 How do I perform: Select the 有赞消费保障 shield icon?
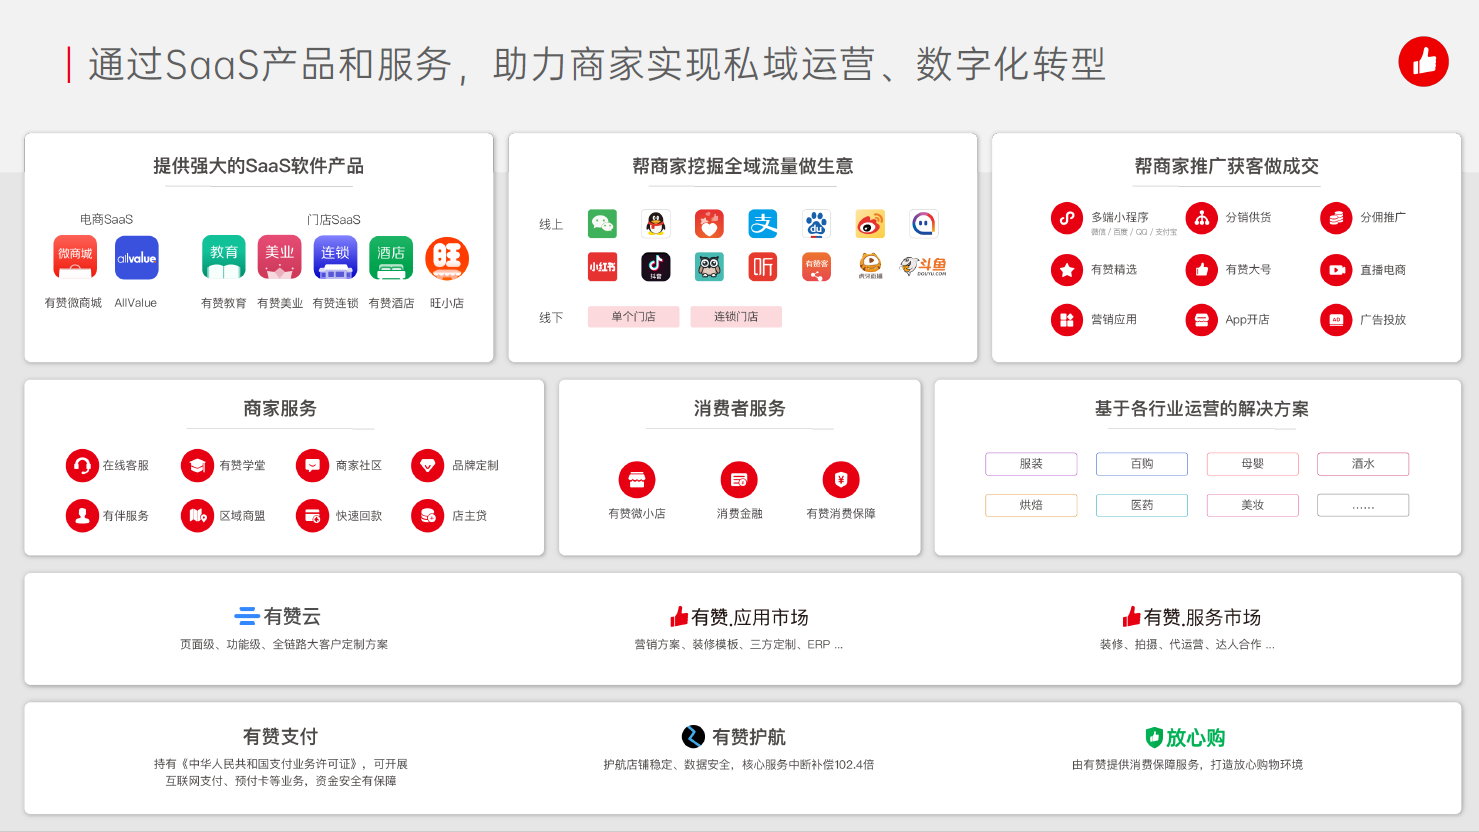pyautogui.click(x=841, y=480)
